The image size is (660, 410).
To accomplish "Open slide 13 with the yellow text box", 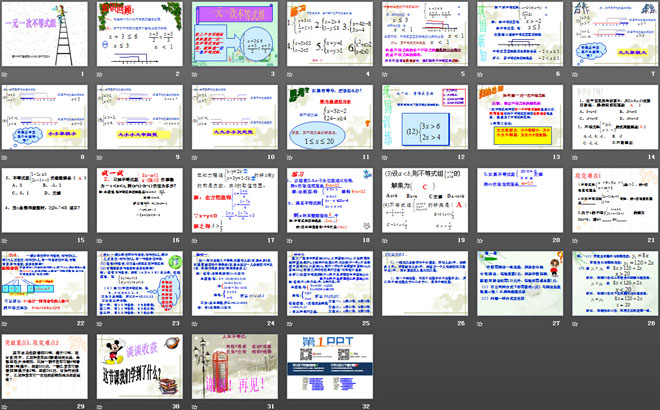I will tap(518, 119).
